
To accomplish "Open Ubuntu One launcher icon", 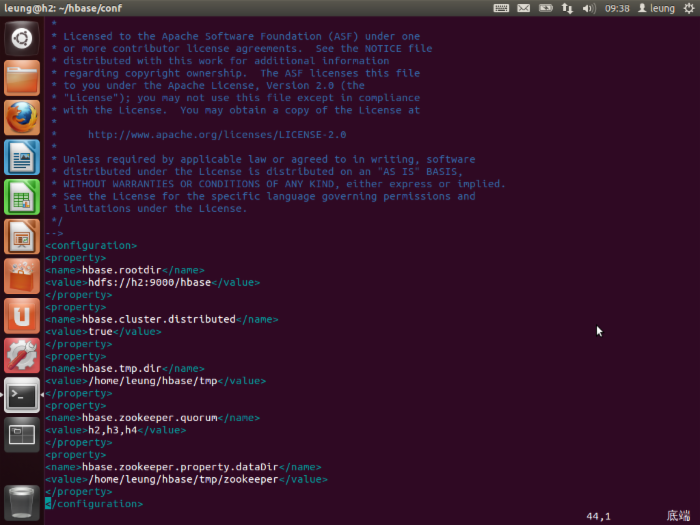I will click(x=21, y=316).
